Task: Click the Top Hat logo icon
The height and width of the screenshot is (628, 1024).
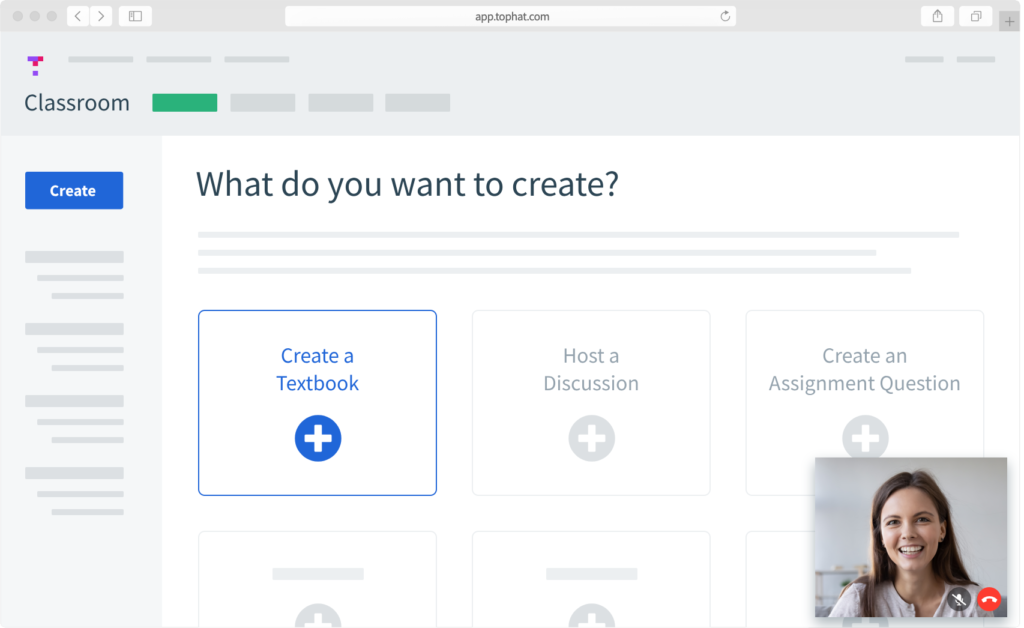Action: [x=35, y=65]
